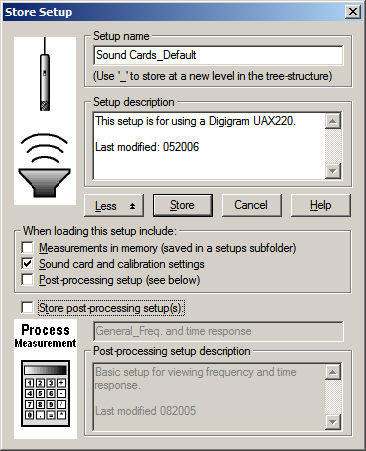Close the Store Setup dialog
The height and width of the screenshot is (451, 366).
[x=353, y=12]
